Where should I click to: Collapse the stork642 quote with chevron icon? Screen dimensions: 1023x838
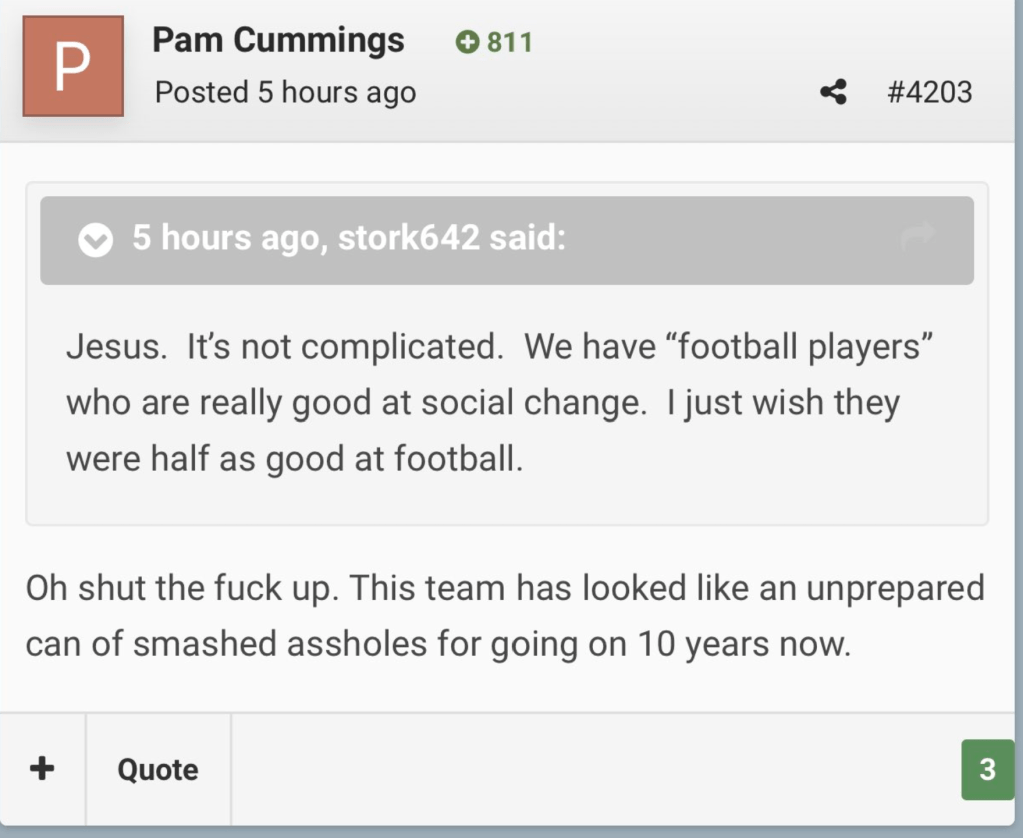click(96, 240)
